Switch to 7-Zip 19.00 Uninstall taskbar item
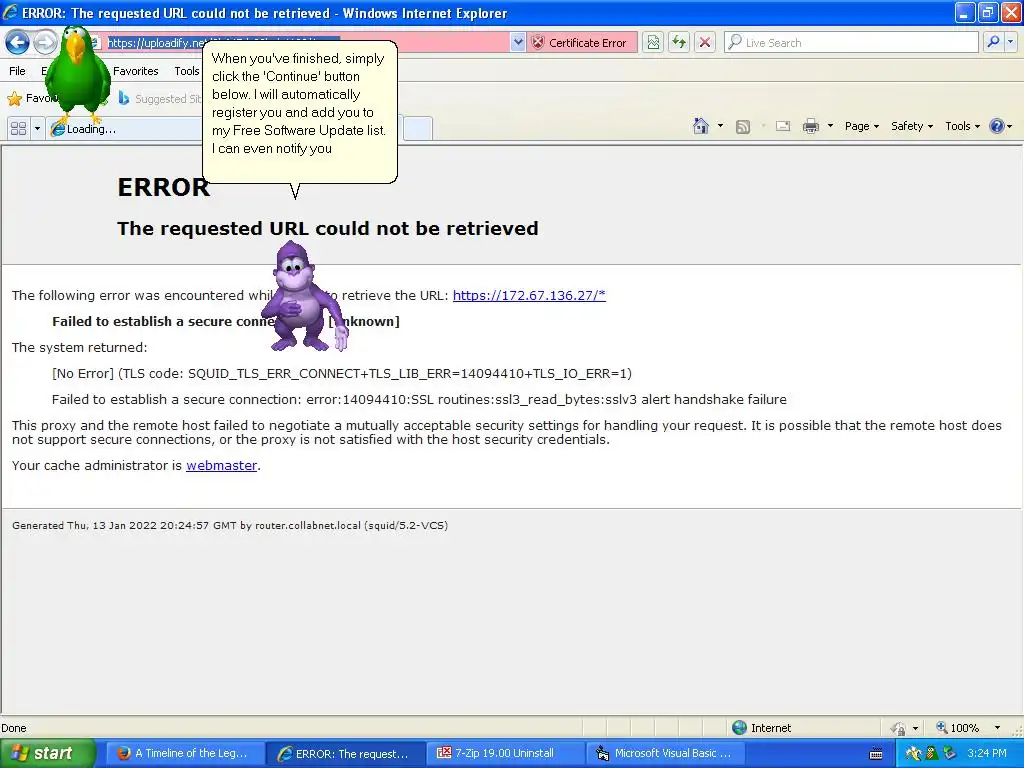Image resolution: width=1024 pixels, height=768 pixels. (x=505, y=753)
